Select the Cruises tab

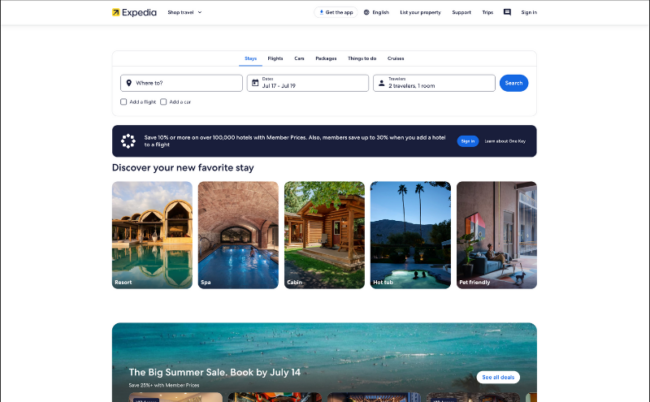[x=396, y=58]
